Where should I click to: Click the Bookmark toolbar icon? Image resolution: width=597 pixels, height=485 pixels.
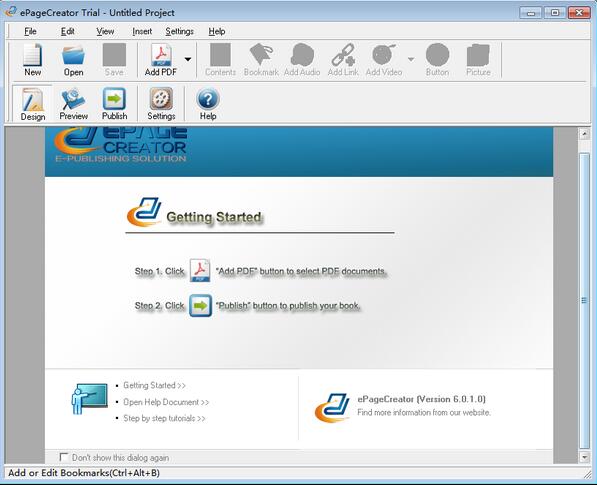261,54
